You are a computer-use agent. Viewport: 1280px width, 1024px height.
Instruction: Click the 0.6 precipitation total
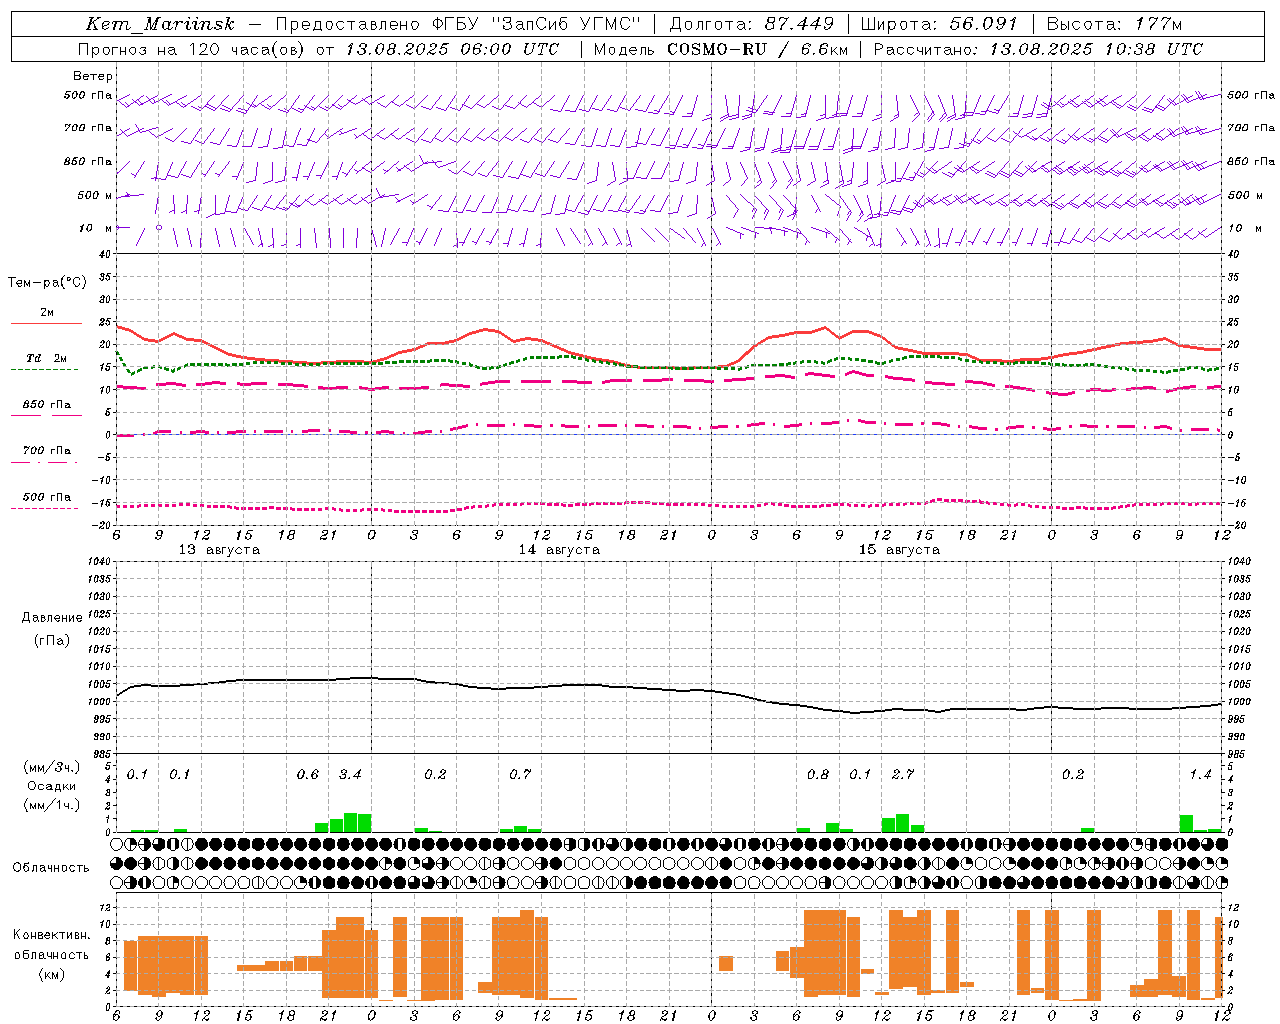pyautogui.click(x=308, y=774)
